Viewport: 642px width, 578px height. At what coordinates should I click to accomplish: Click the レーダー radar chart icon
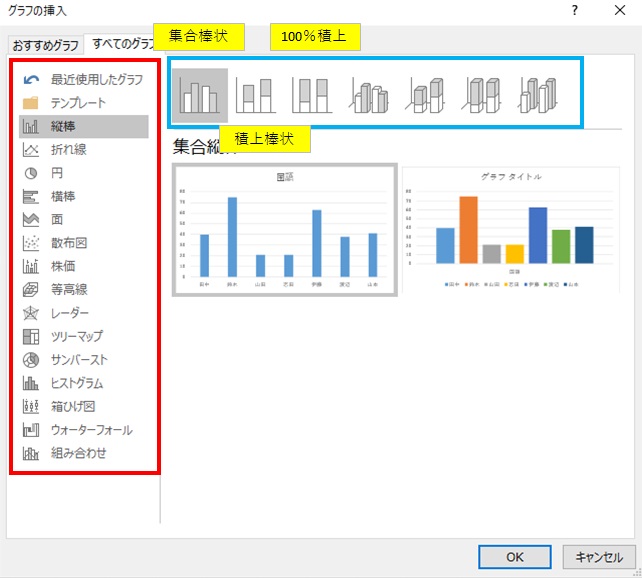click(31, 313)
